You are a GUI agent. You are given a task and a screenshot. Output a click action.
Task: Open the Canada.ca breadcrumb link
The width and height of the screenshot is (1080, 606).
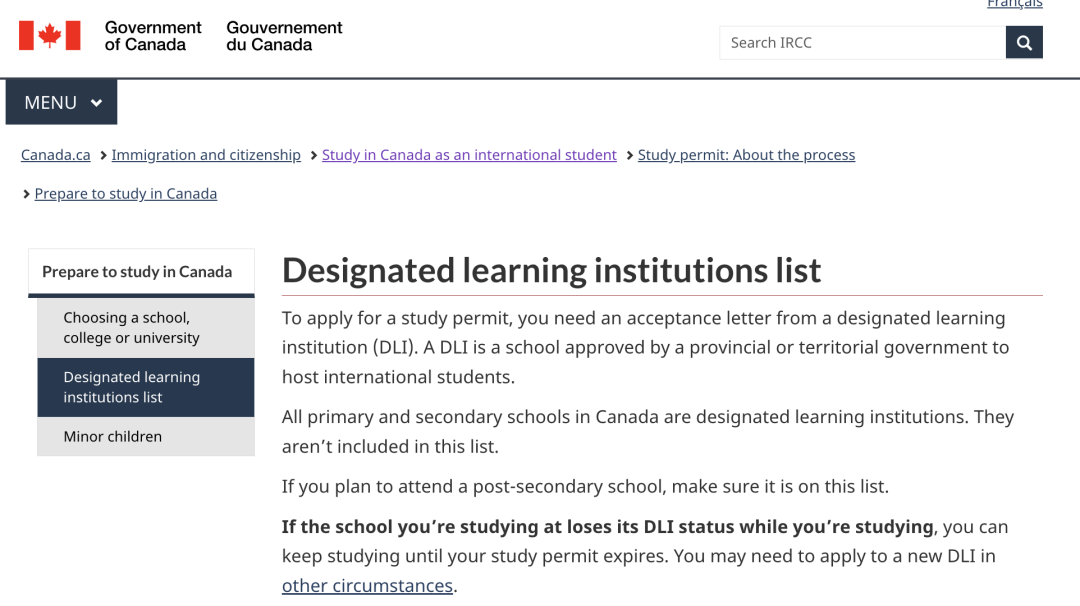click(x=55, y=155)
